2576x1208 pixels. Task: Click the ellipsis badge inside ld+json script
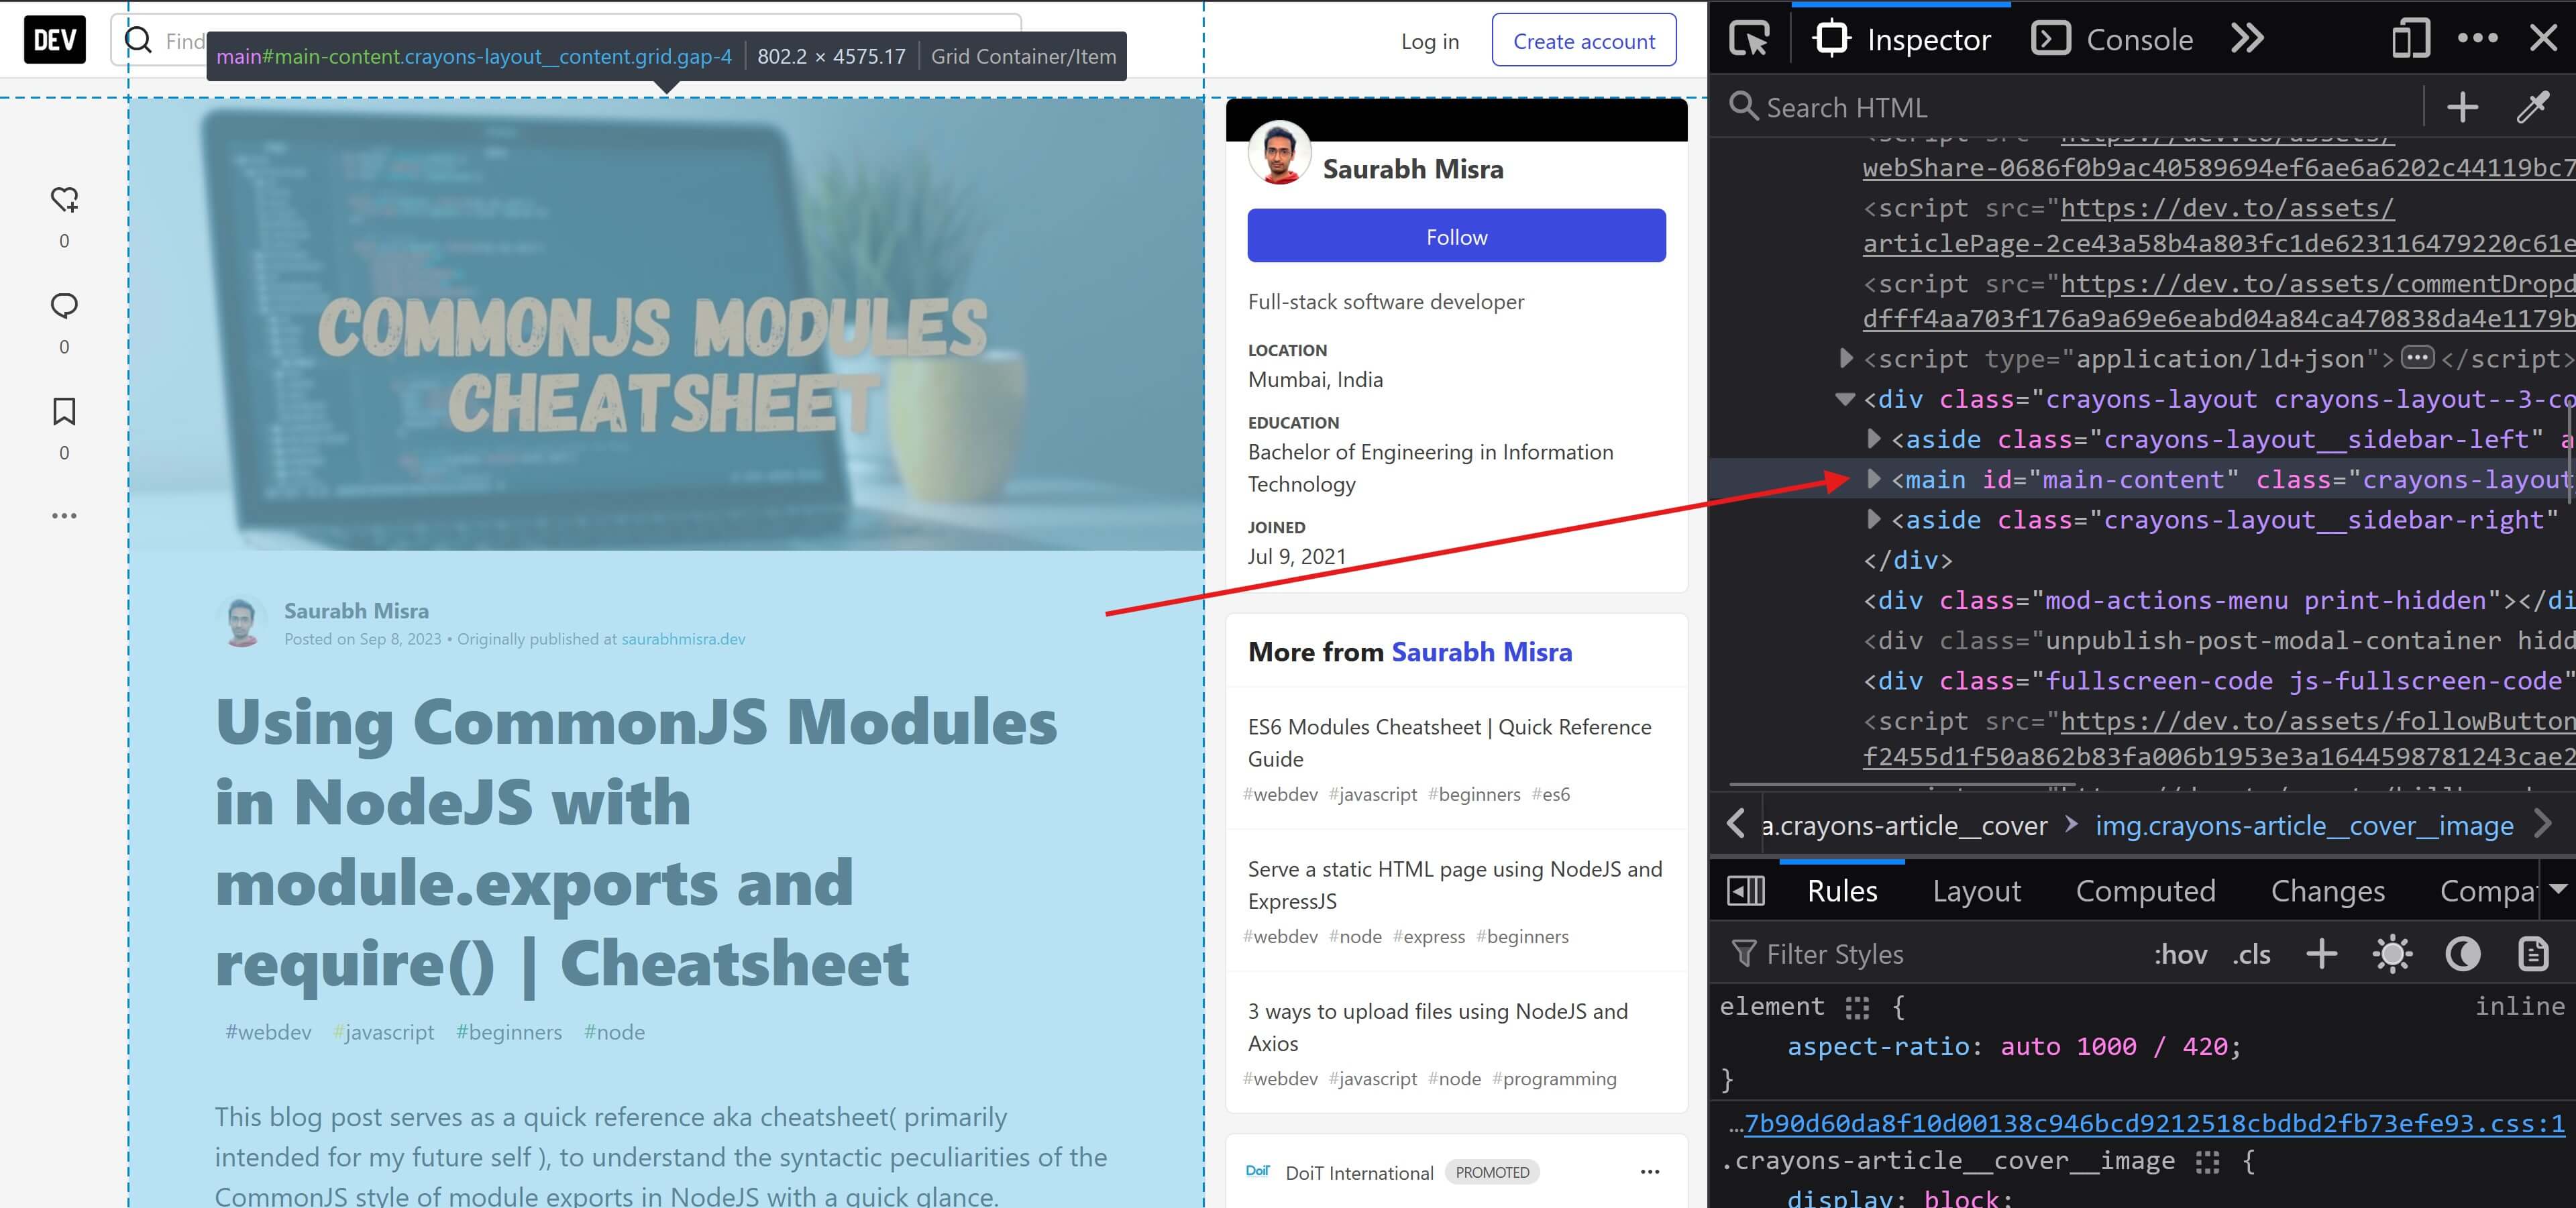pos(2418,357)
